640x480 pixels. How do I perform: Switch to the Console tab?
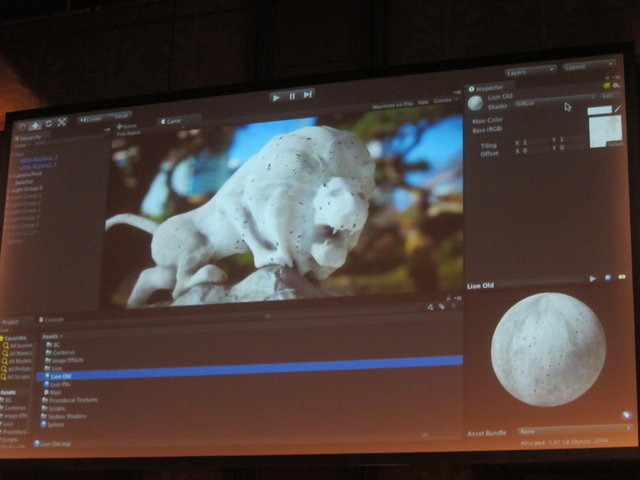[x=52, y=320]
